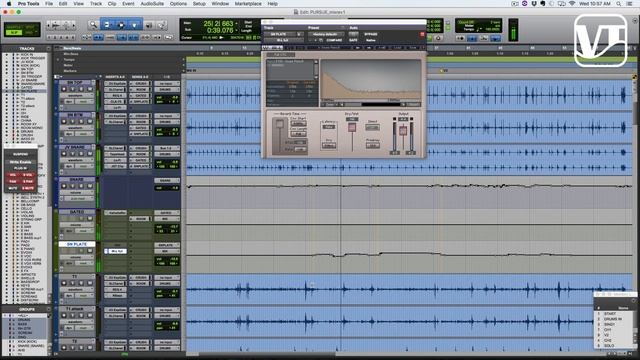This screenshot has width=640, height=360.
Task: Toggle plug-in BYPASS
Action: tap(371, 34)
